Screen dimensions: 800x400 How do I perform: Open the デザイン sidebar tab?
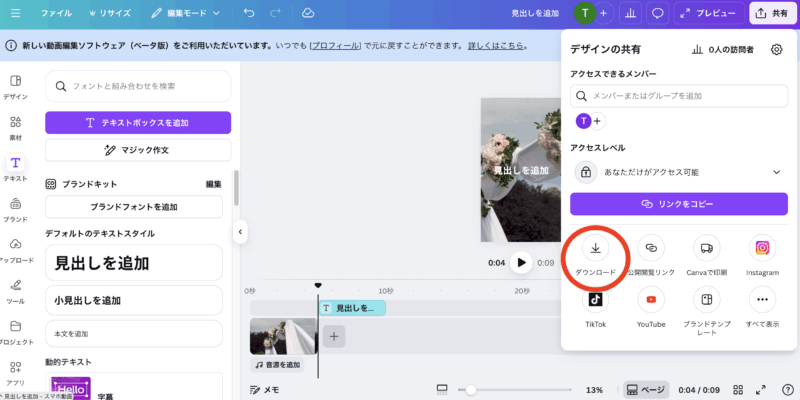(x=15, y=87)
